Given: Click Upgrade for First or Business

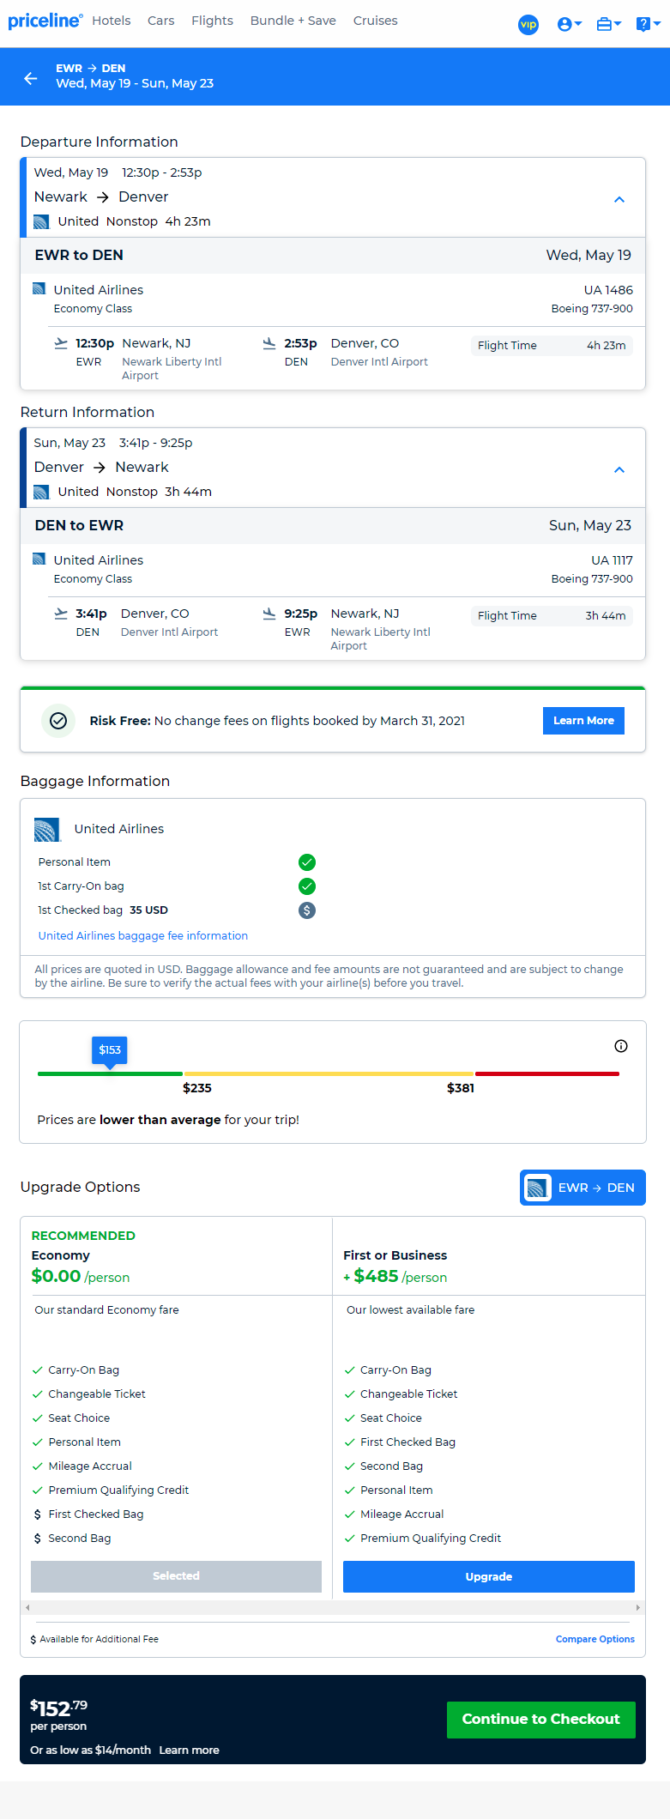Looking at the screenshot, I should [489, 1577].
